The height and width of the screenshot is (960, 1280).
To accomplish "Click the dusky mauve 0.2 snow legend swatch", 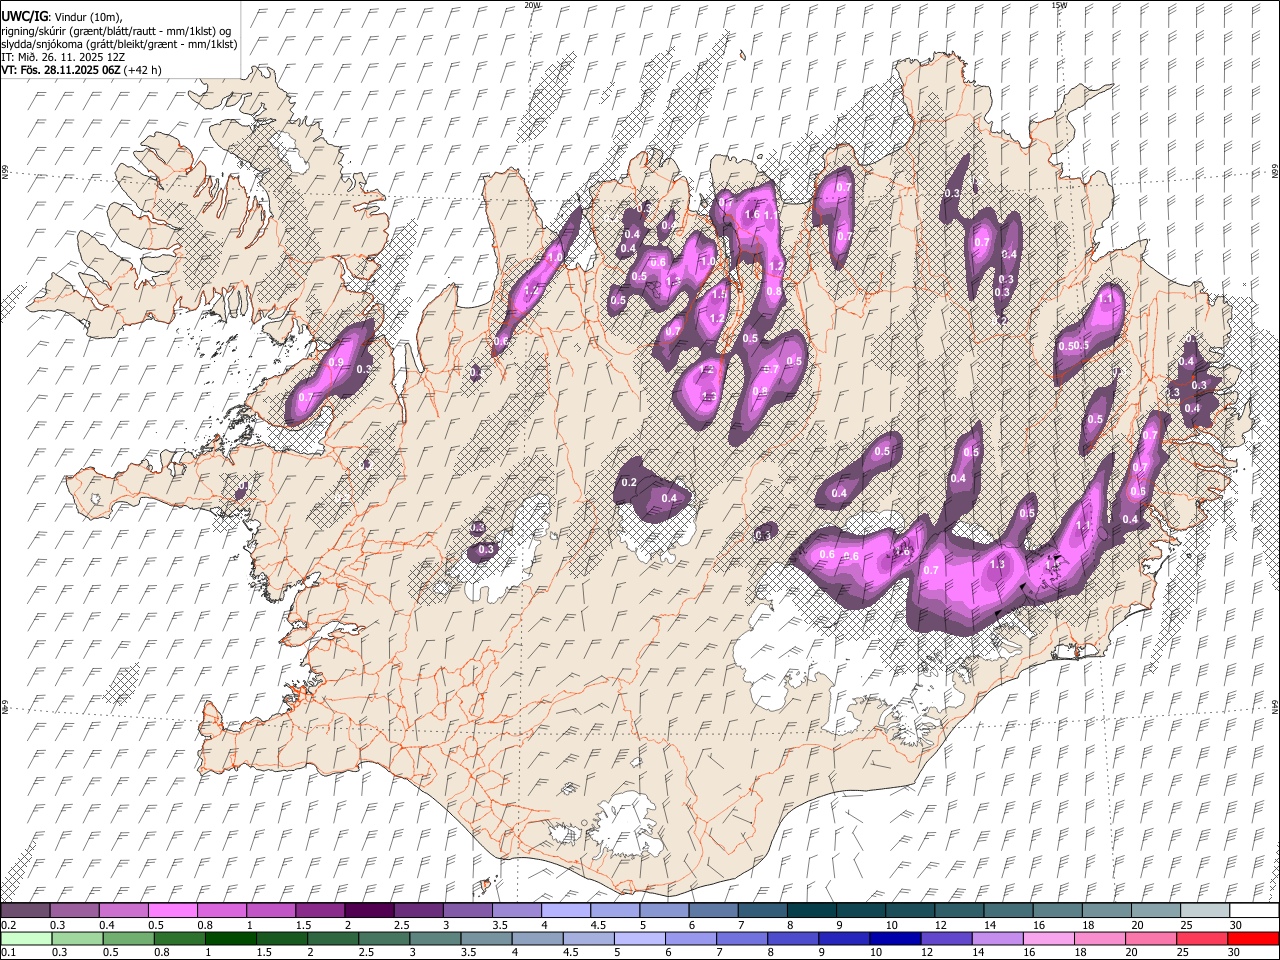I will coord(26,911).
